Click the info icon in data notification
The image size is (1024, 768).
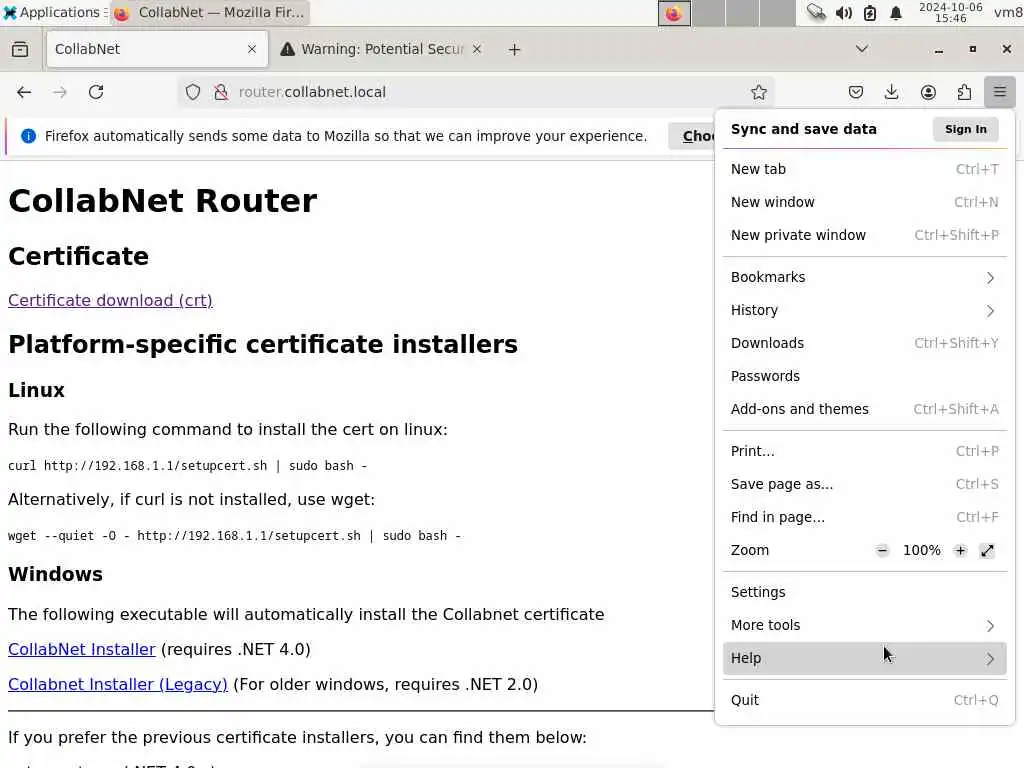pos(28,136)
